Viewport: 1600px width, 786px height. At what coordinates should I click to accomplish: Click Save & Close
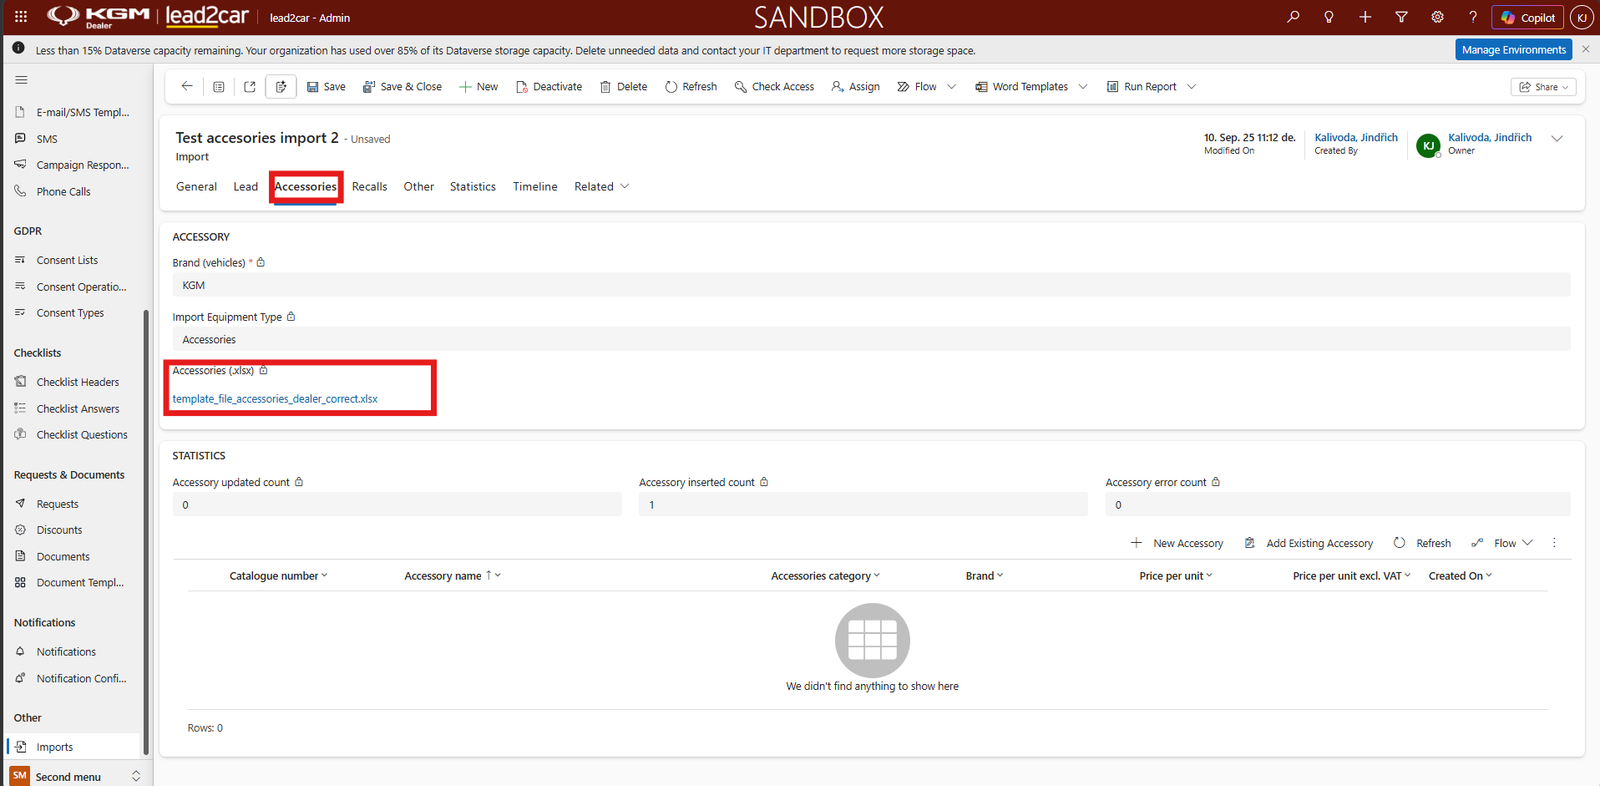click(x=402, y=87)
